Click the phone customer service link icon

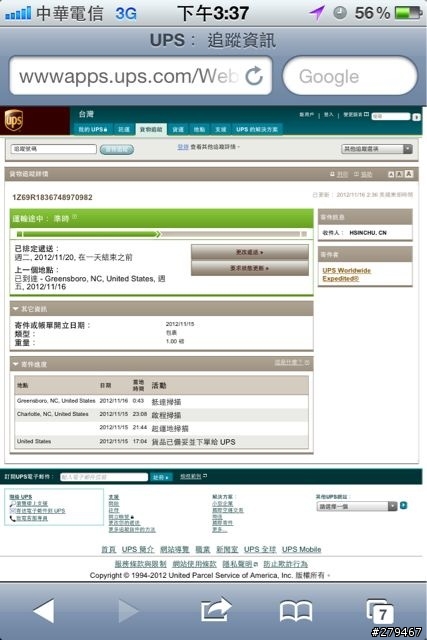pyautogui.click(x=13, y=518)
